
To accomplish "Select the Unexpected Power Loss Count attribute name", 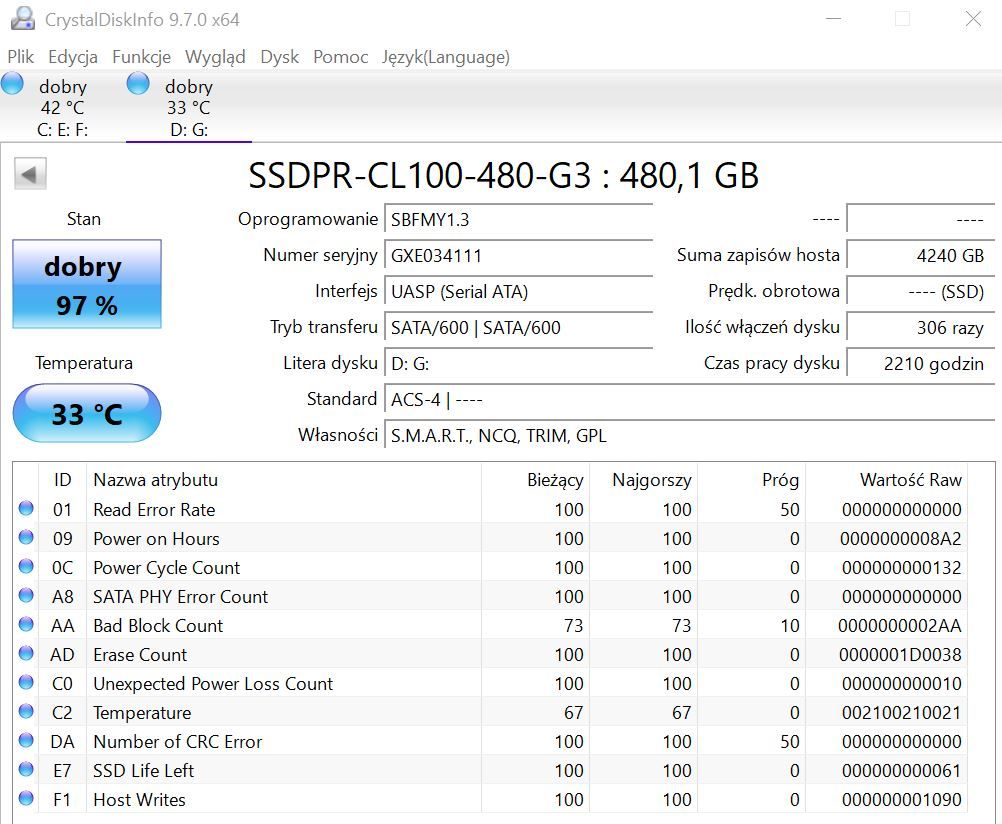I will [x=213, y=683].
